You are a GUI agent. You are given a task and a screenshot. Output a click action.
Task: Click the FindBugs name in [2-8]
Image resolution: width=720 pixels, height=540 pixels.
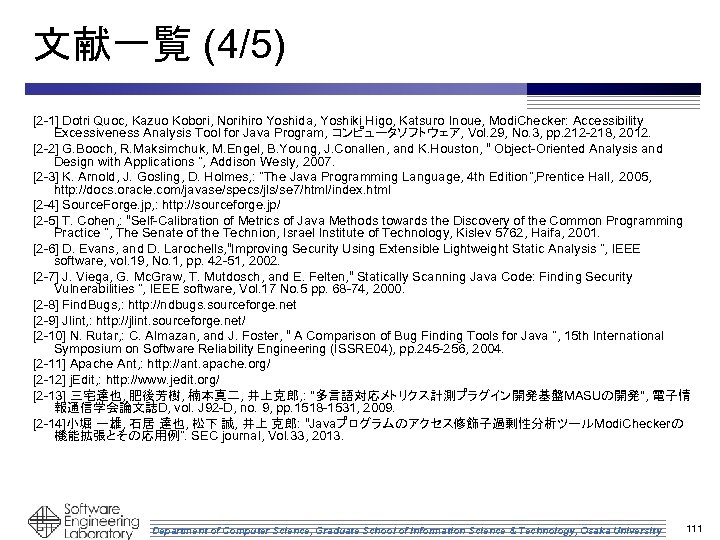pyautogui.click(x=90, y=305)
